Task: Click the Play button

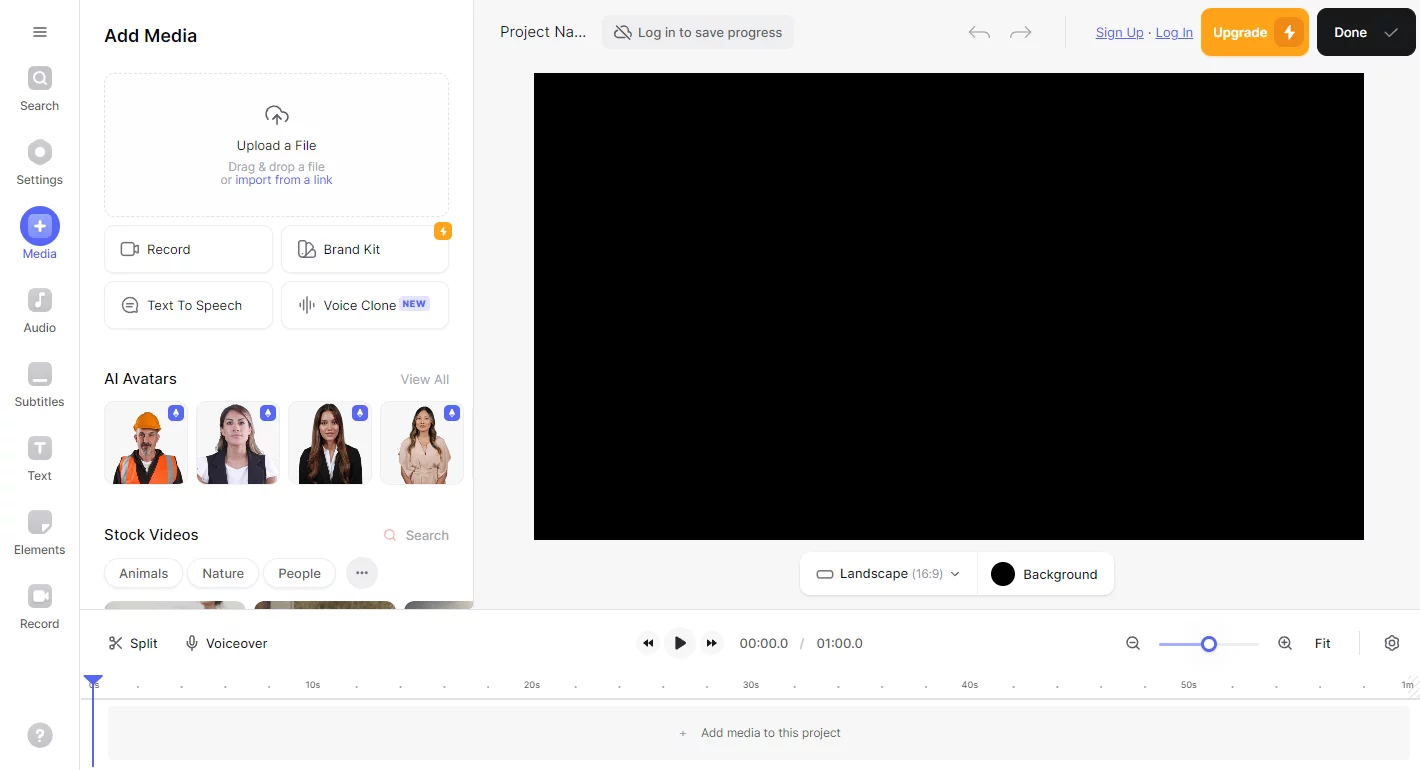Action: tap(680, 643)
